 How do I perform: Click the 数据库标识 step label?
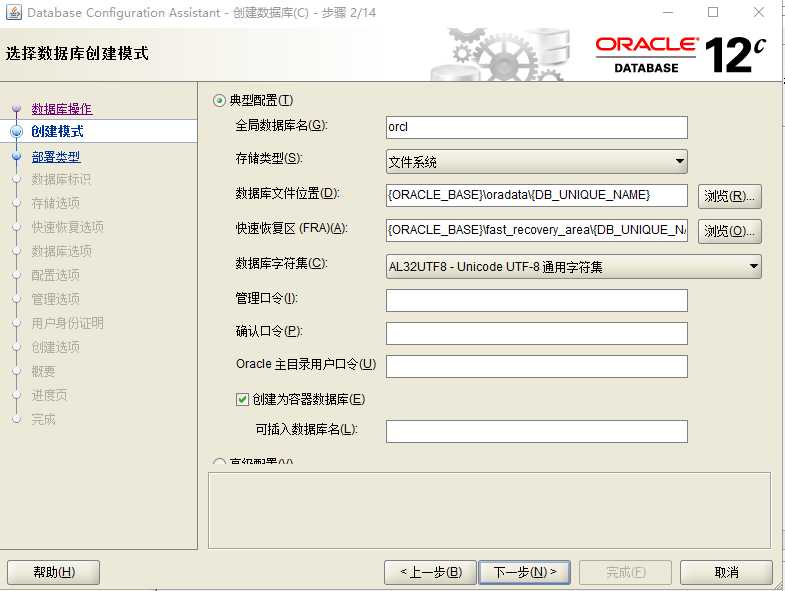61,179
